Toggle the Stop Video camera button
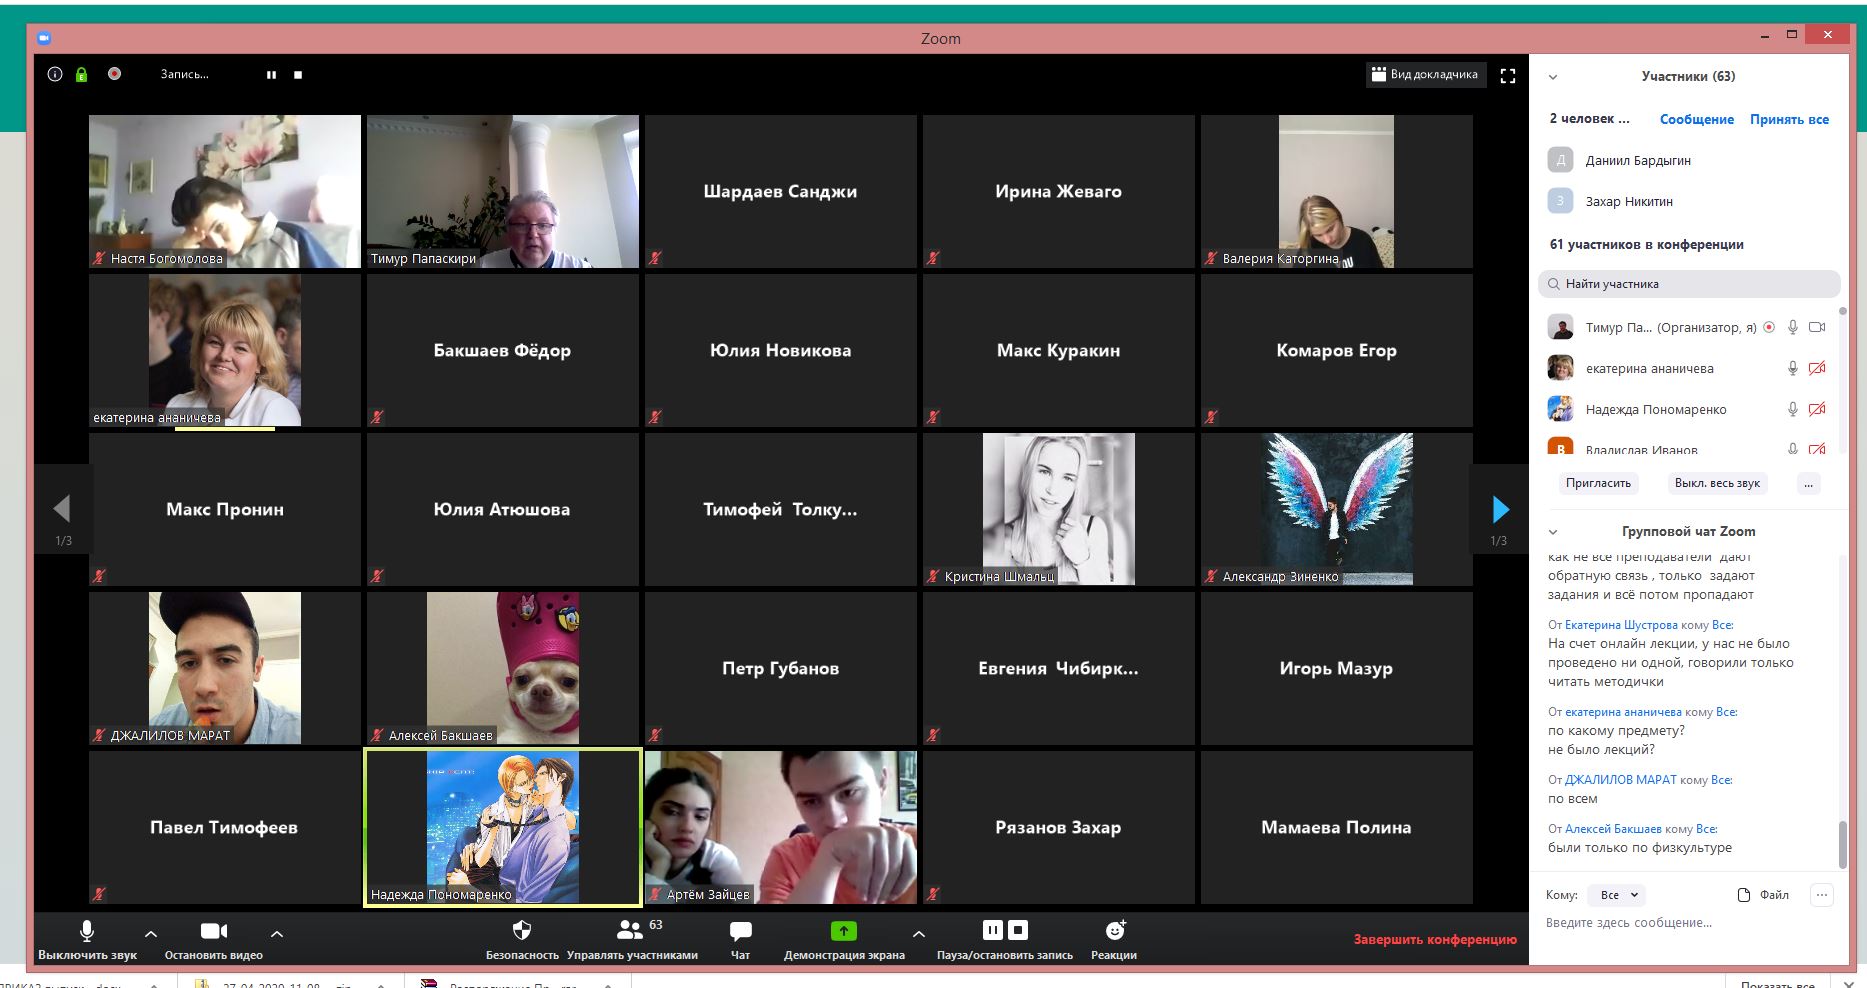Viewport: 1867px width, 988px height. [x=214, y=931]
